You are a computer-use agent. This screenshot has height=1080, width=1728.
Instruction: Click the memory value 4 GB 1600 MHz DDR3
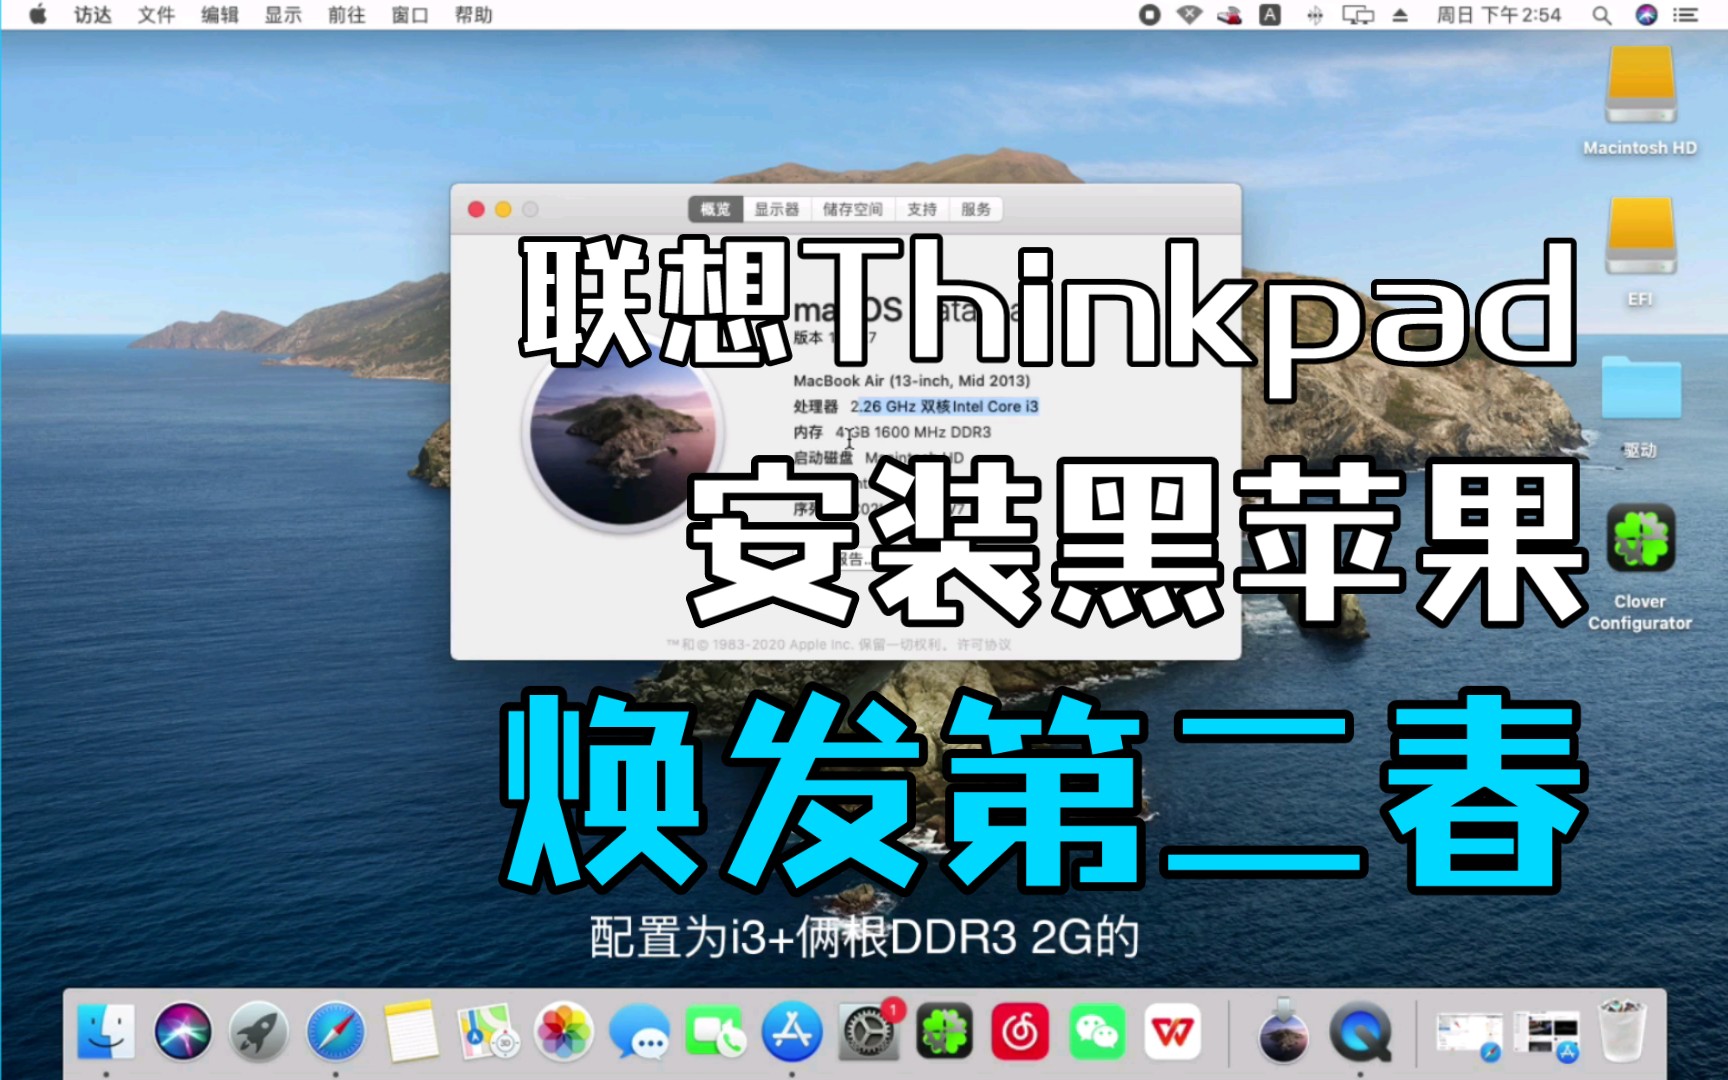click(913, 432)
